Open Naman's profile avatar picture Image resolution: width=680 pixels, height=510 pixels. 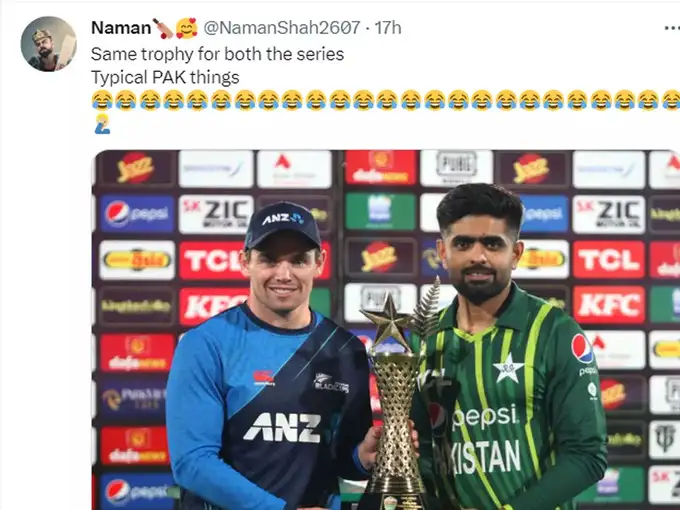(49, 44)
